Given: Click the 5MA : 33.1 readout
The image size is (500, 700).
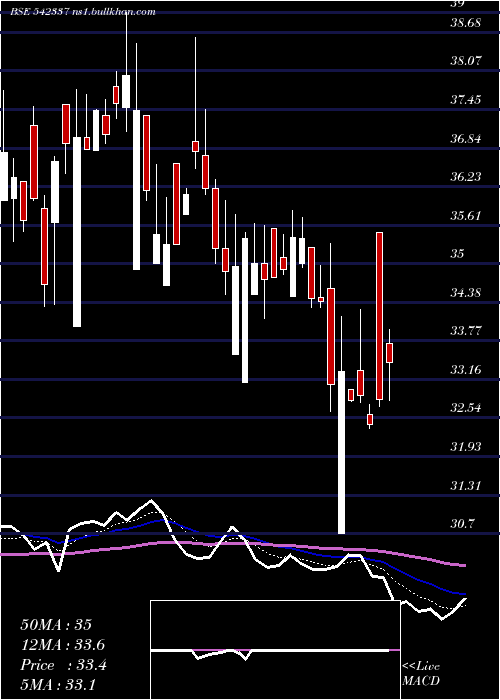Looking at the screenshot, I should (58, 685).
